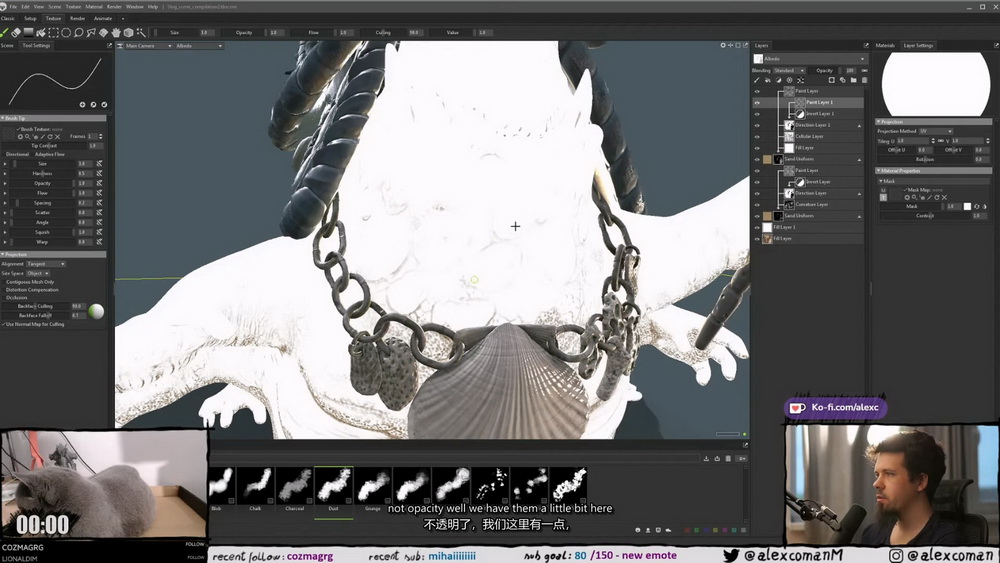Add a new adjustment layer with half-circle icon
Screen dimensions: 1000x563
779,80
